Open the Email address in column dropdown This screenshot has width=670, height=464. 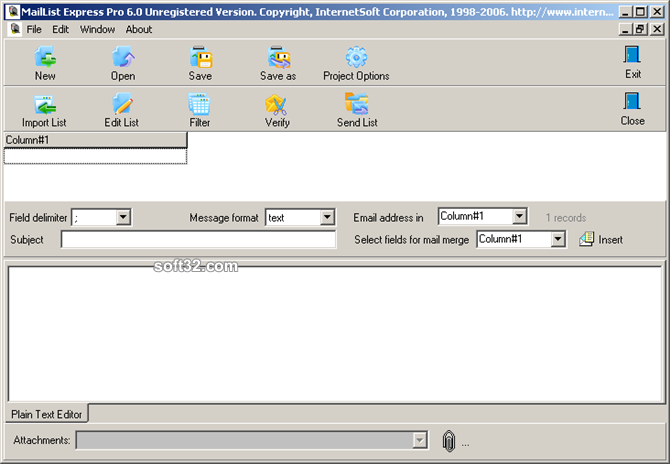pyautogui.click(x=520, y=216)
